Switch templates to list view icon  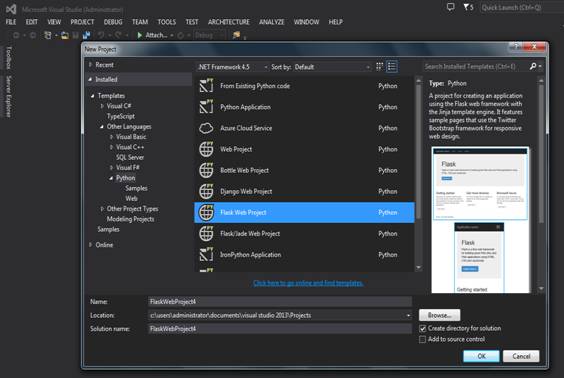tap(392, 67)
